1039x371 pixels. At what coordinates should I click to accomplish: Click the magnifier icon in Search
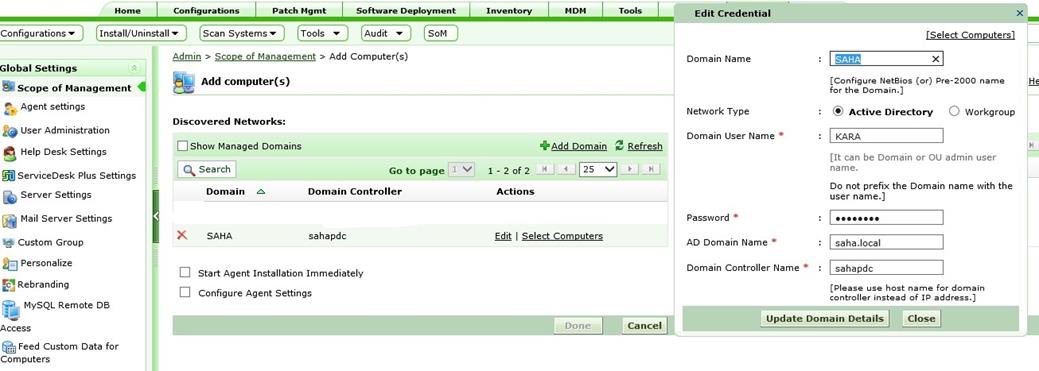click(x=189, y=170)
